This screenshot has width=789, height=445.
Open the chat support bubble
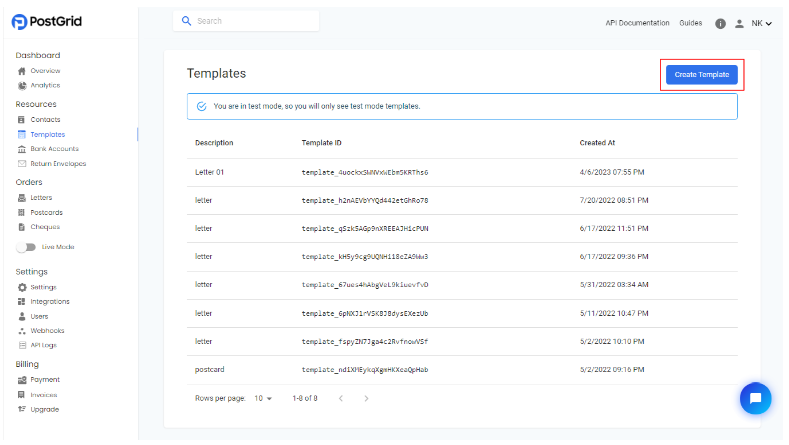[755, 398]
